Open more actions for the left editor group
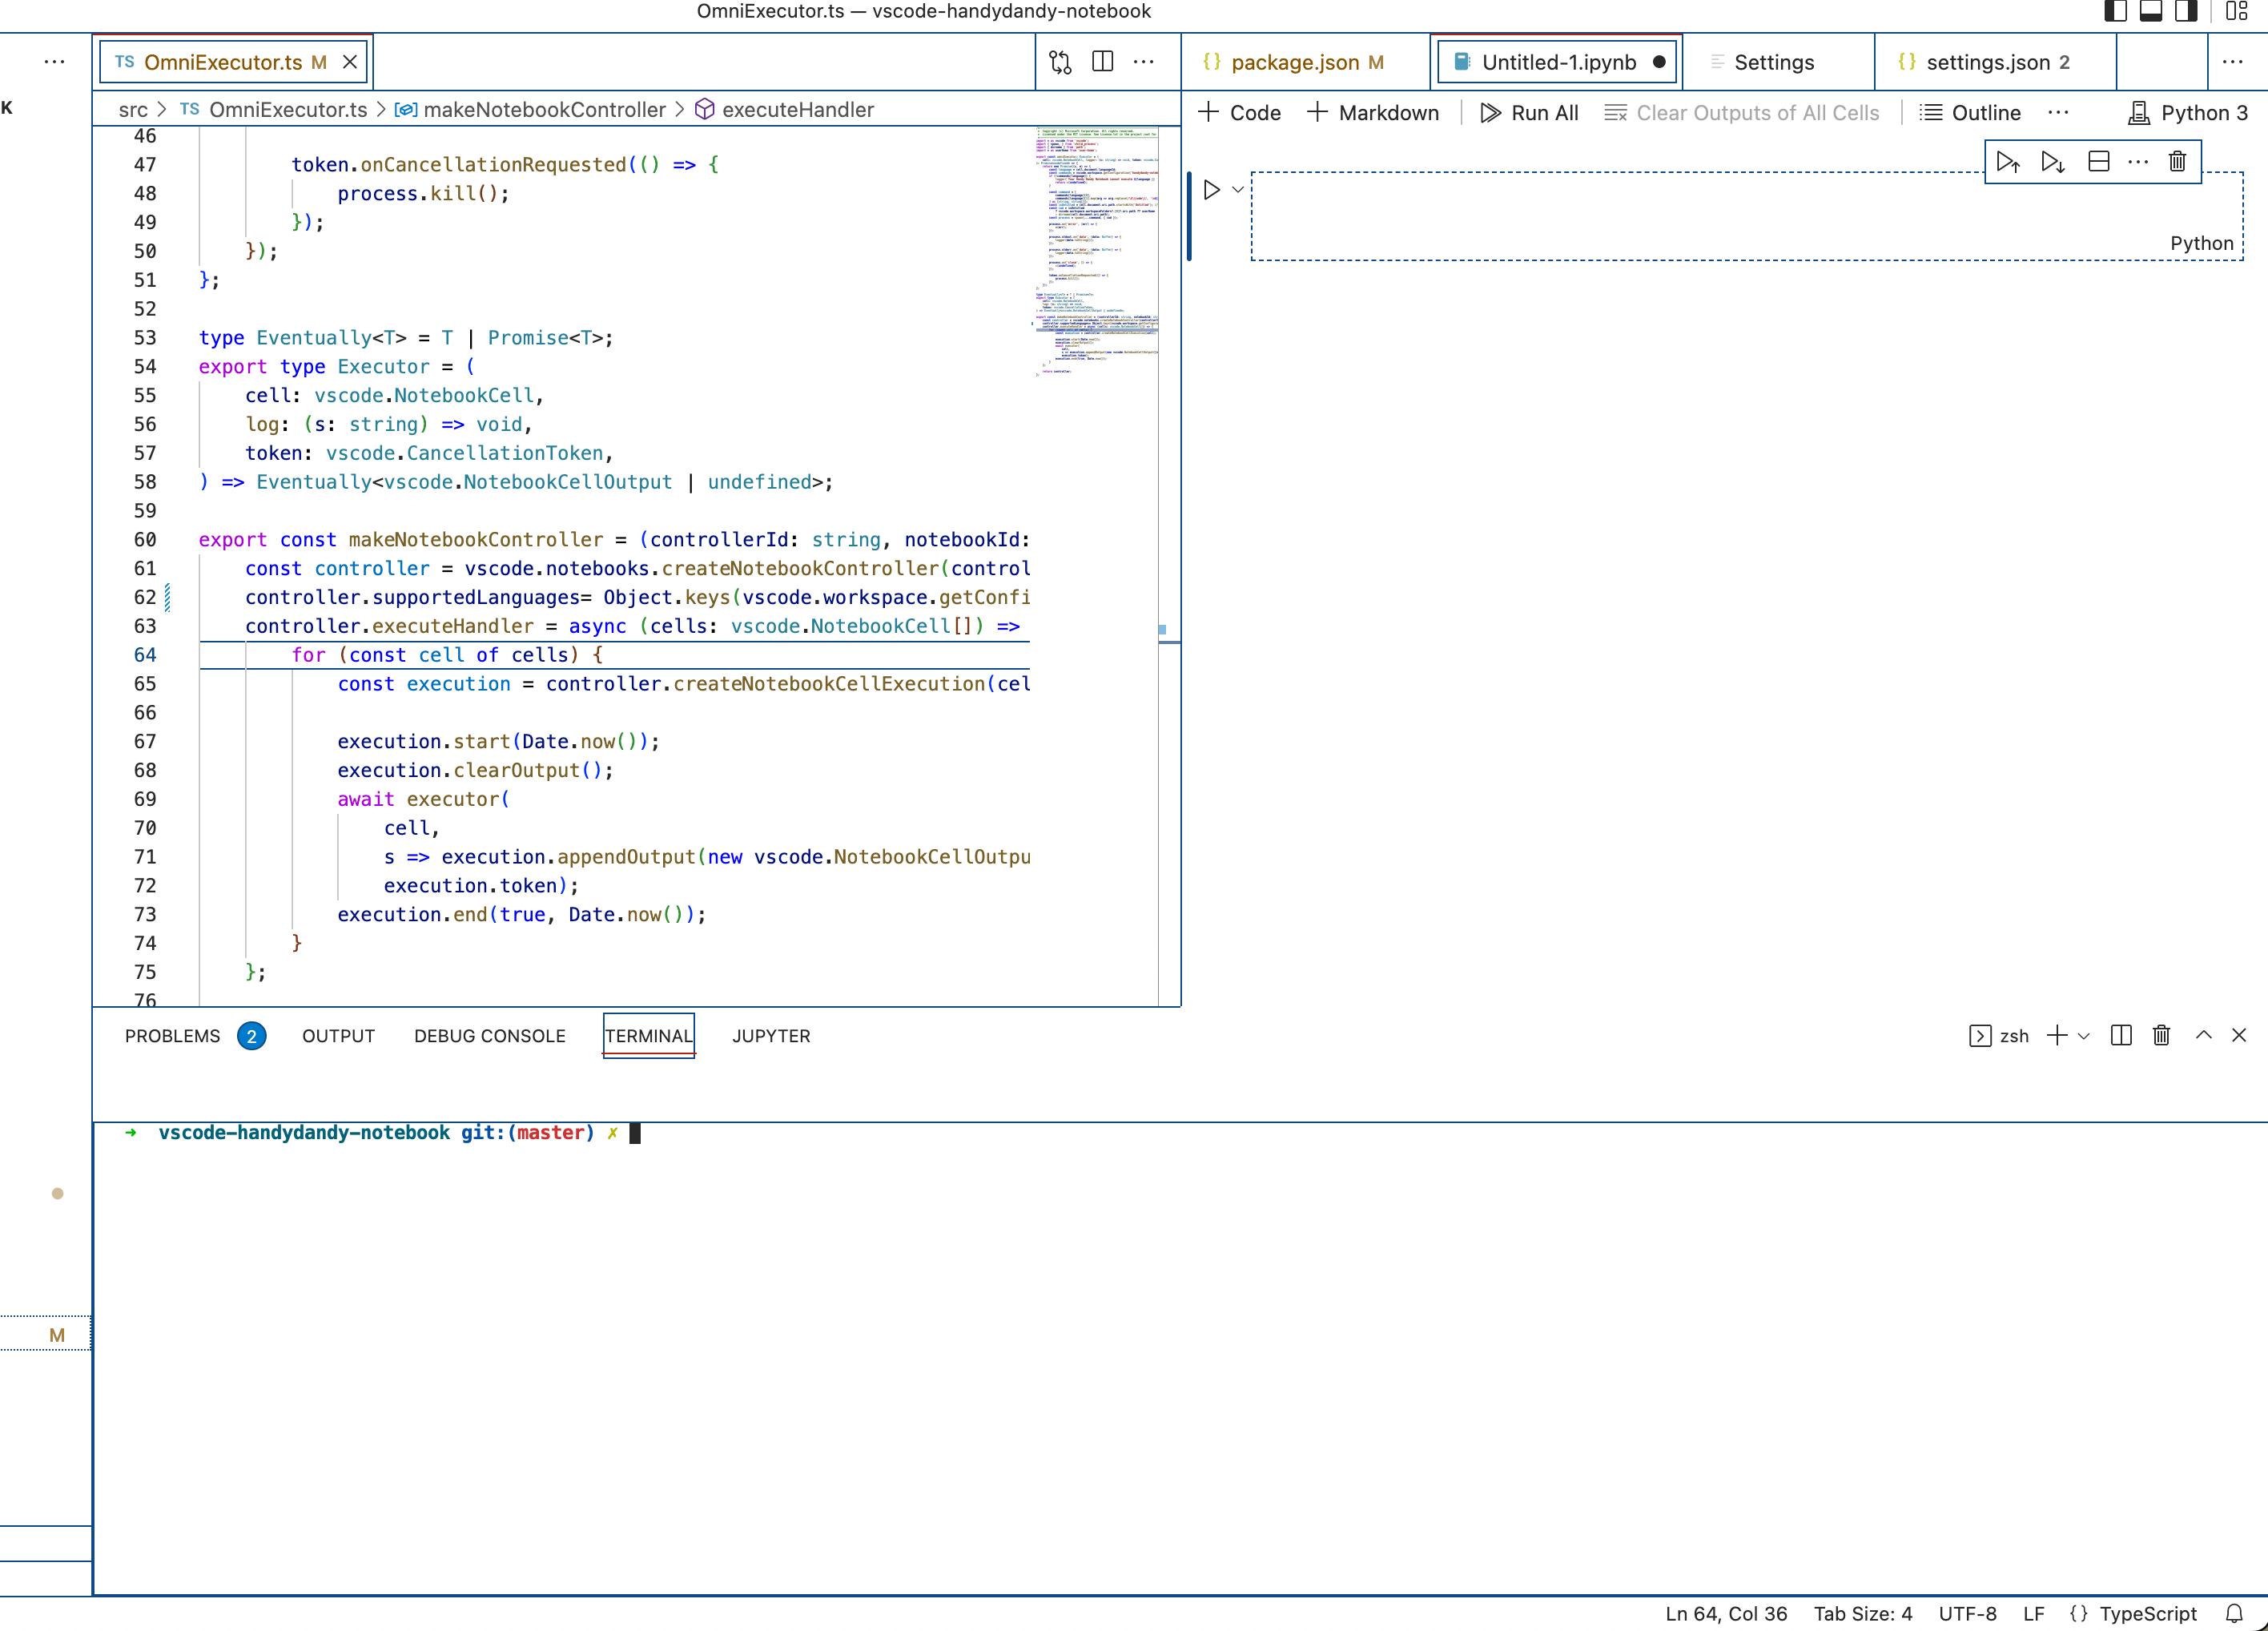The height and width of the screenshot is (1631, 2268). pos(1143,62)
